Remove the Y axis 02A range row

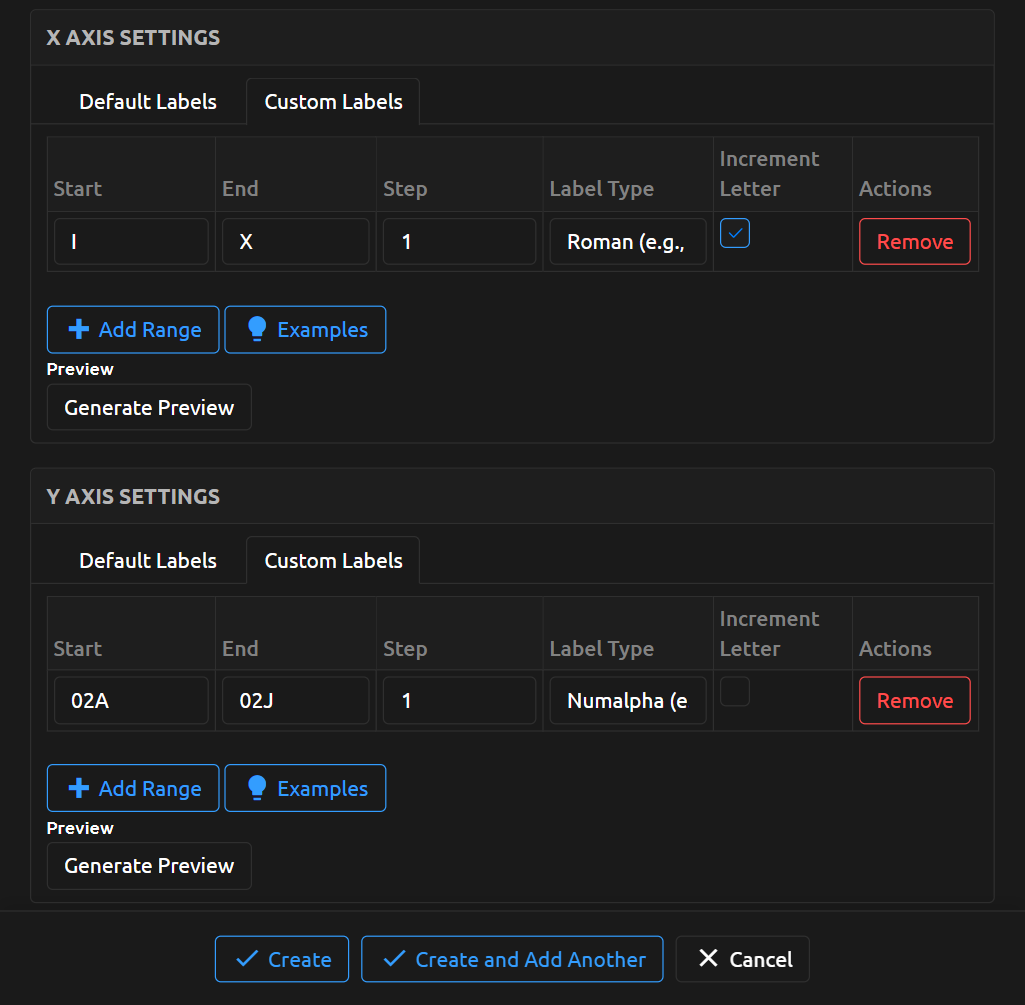pyautogui.click(x=914, y=701)
